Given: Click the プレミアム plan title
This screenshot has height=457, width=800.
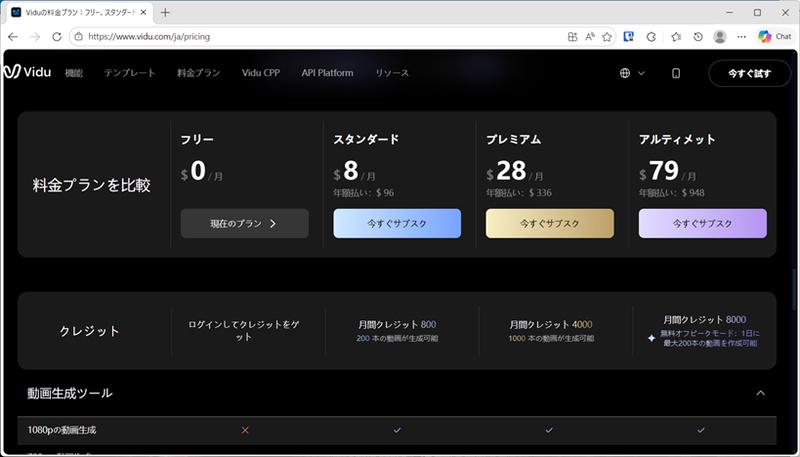Looking at the screenshot, I should tap(513, 139).
